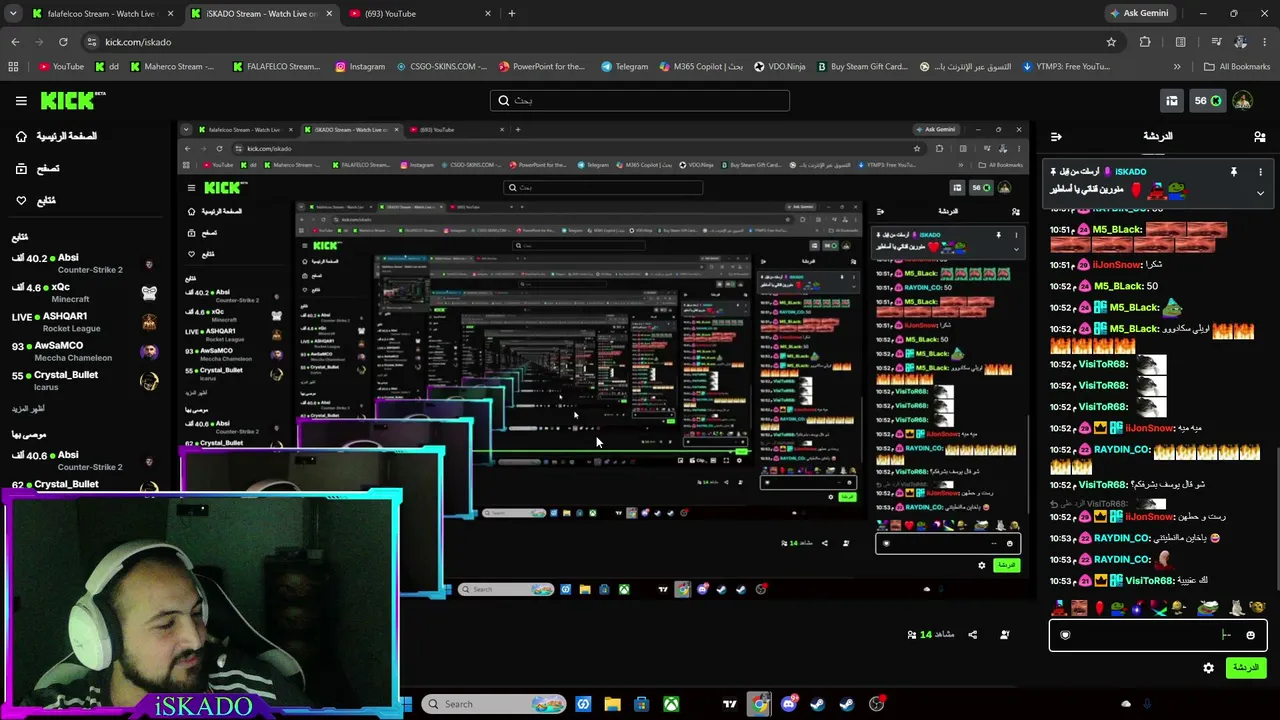Open the OBS Studio taskbar icon
1280x720 pixels.
[877, 704]
